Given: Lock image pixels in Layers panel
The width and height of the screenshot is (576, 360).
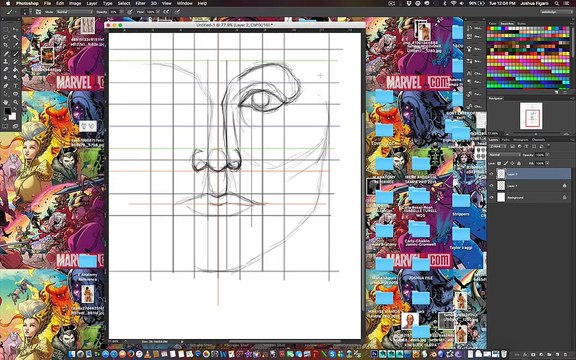Looking at the screenshot, I should [x=505, y=163].
